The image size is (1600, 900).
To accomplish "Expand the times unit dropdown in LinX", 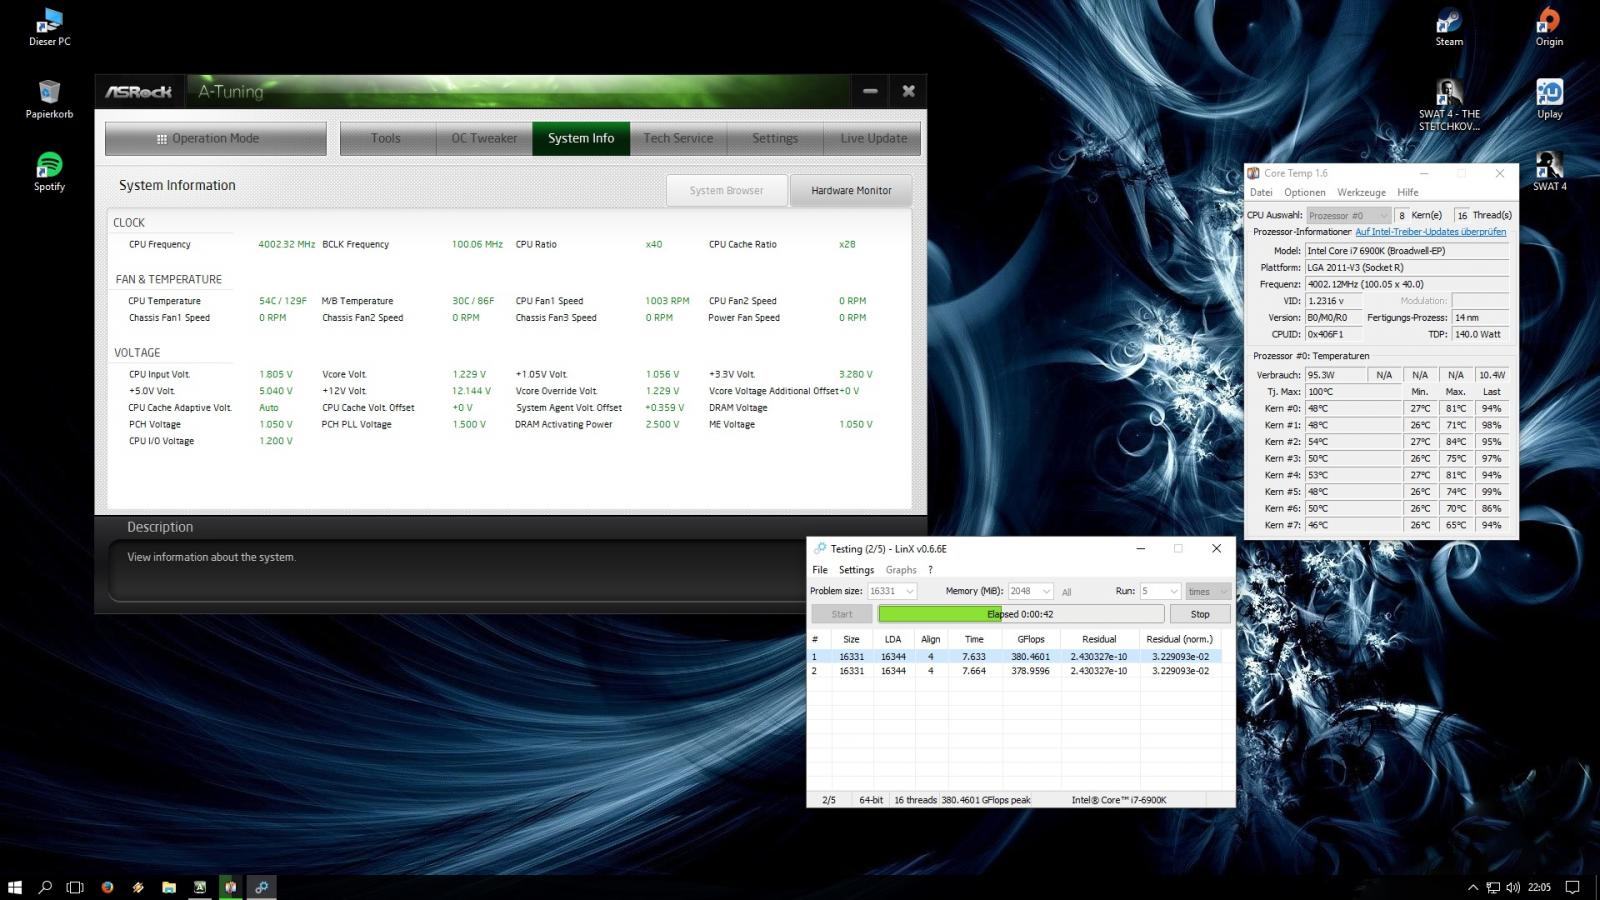I will click(x=1208, y=591).
